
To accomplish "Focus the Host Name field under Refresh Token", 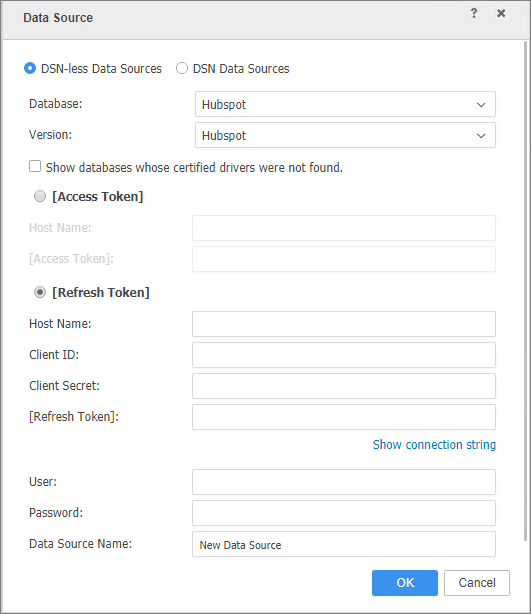I will (x=344, y=324).
